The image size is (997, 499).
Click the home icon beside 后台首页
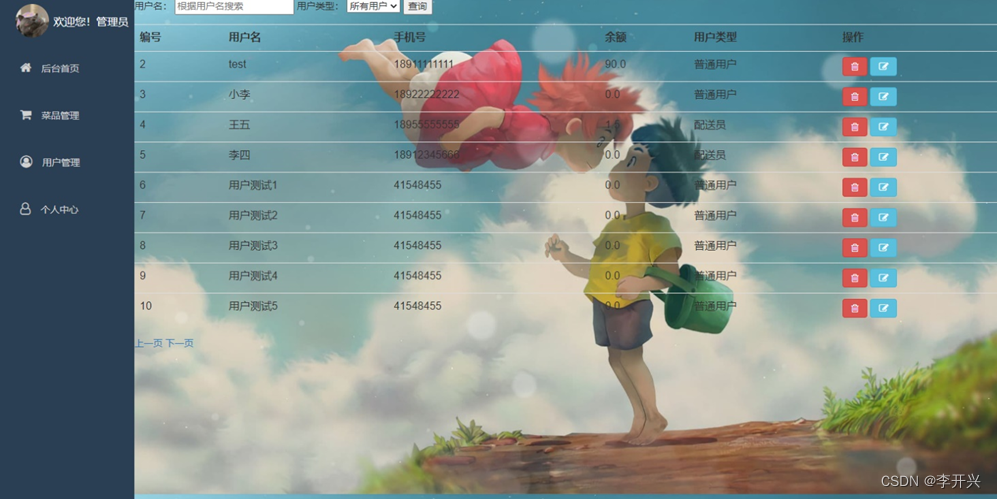click(25, 67)
